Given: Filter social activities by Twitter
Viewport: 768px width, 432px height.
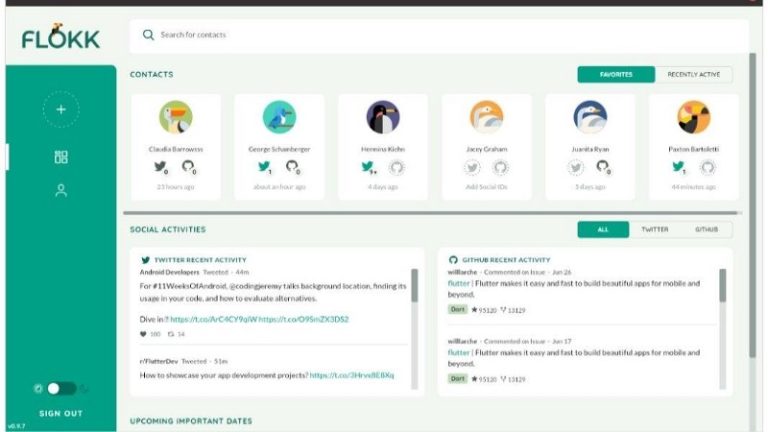Looking at the screenshot, I should tap(655, 230).
